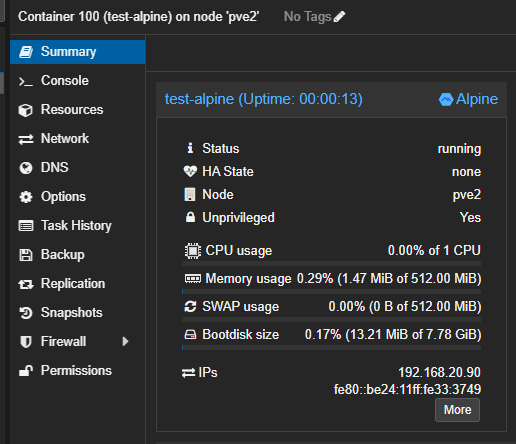Expand the Firewall submenu arrow

coord(125,341)
